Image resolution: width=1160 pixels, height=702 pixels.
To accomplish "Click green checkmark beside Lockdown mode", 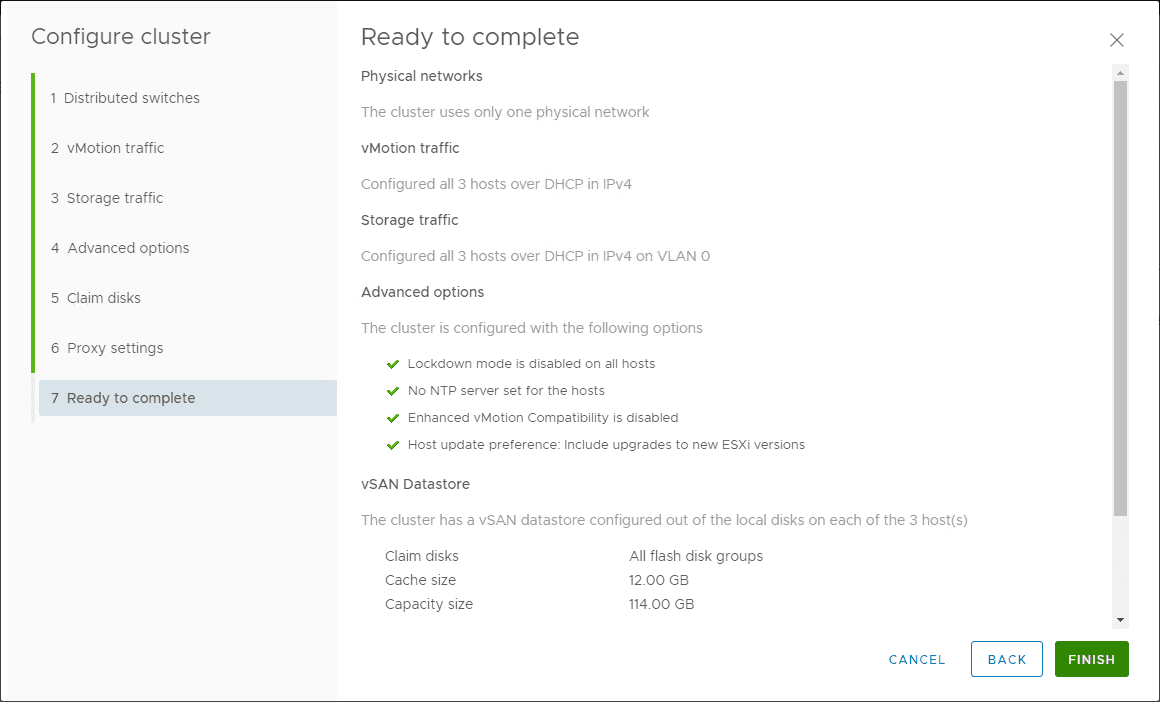I will pos(393,364).
